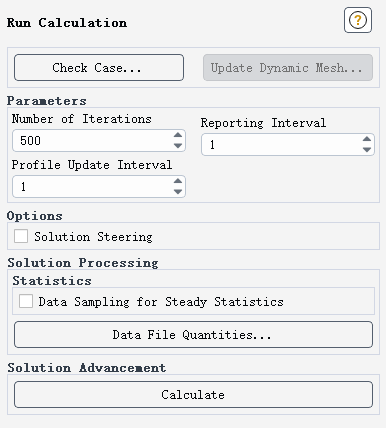Focus the Number of Iterations field
The height and width of the screenshot is (428, 386).
[x=92, y=140]
